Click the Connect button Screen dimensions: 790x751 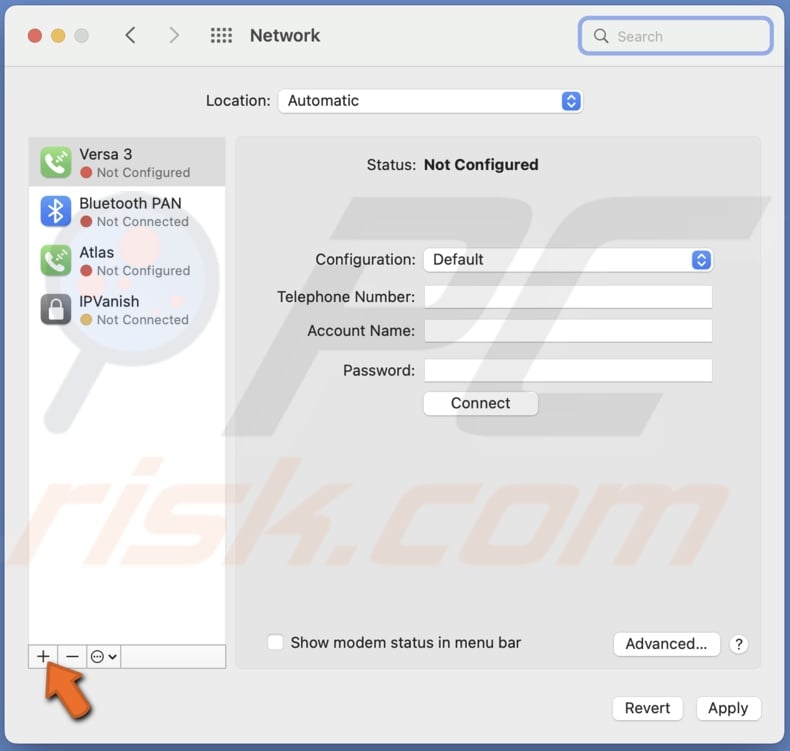click(481, 403)
